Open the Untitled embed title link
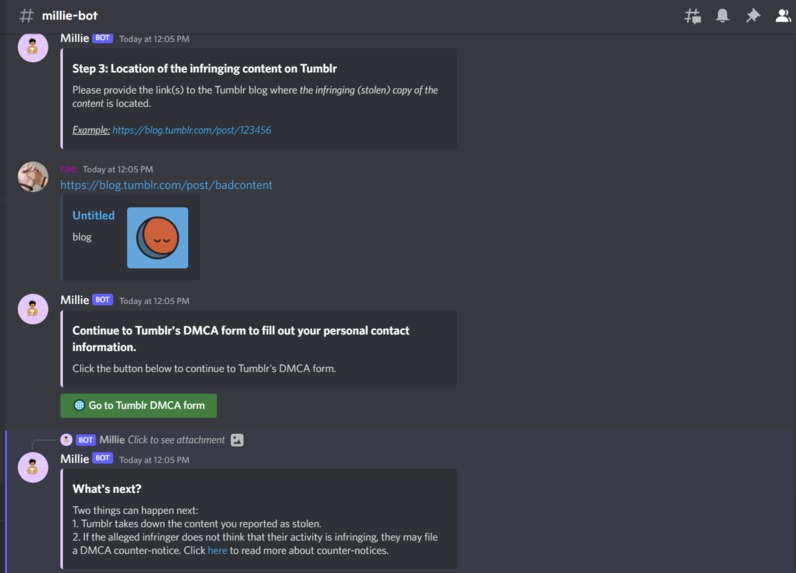 point(93,215)
